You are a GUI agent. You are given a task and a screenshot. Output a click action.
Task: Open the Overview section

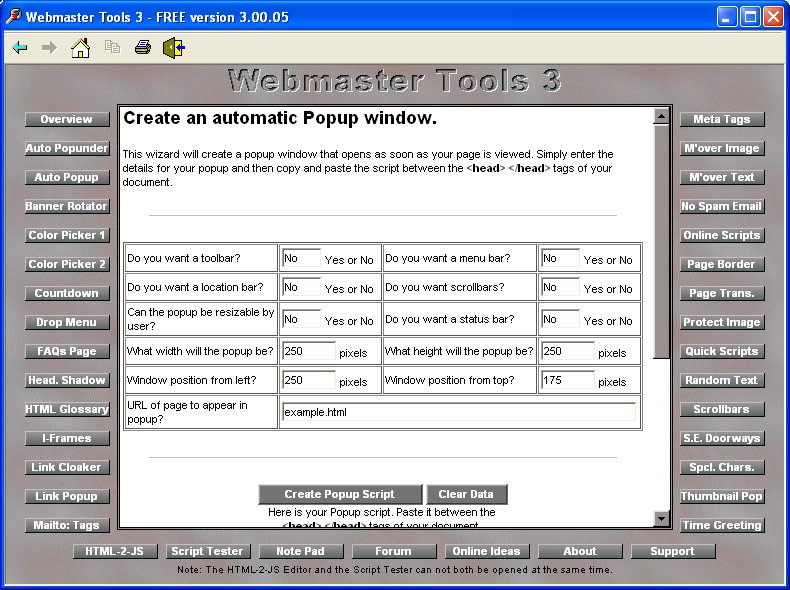pos(67,119)
